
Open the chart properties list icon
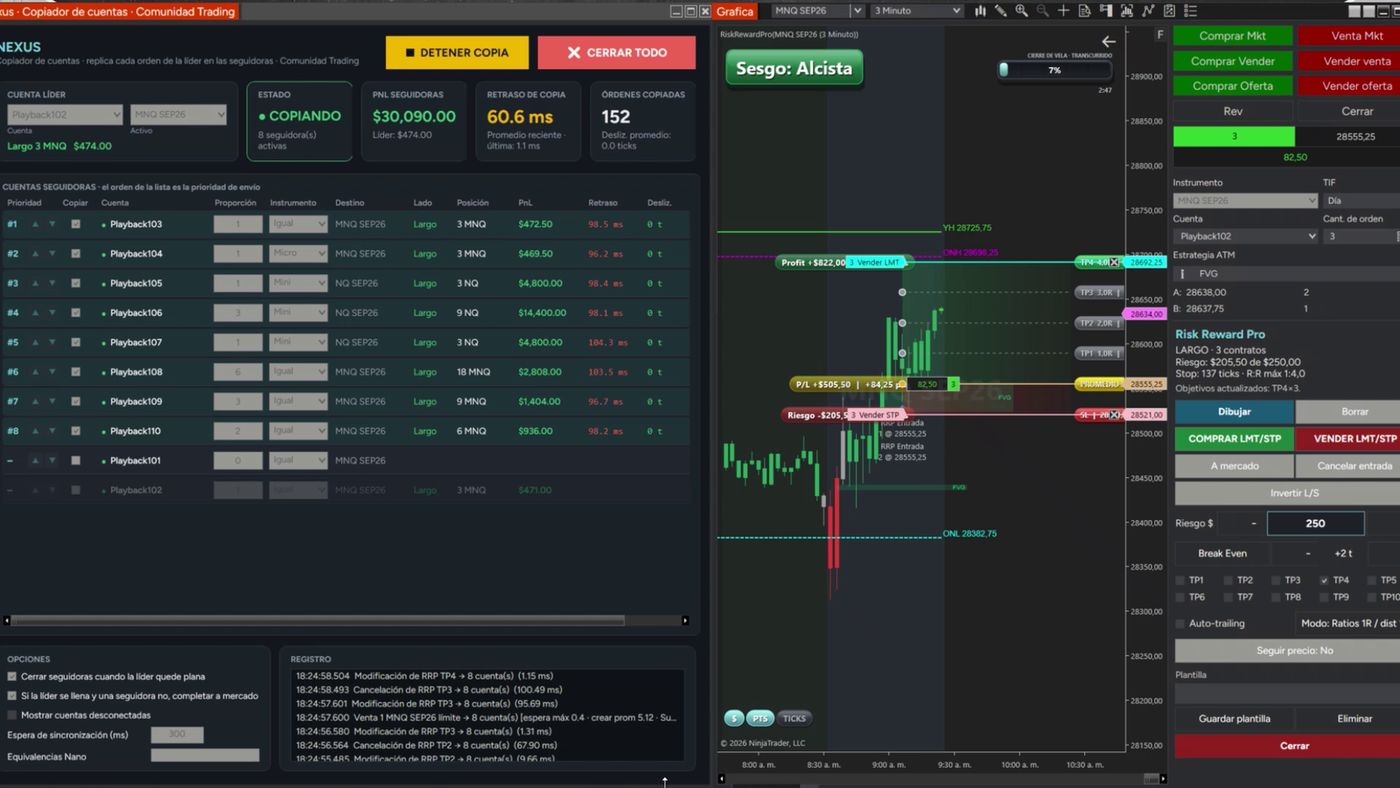(1190, 11)
